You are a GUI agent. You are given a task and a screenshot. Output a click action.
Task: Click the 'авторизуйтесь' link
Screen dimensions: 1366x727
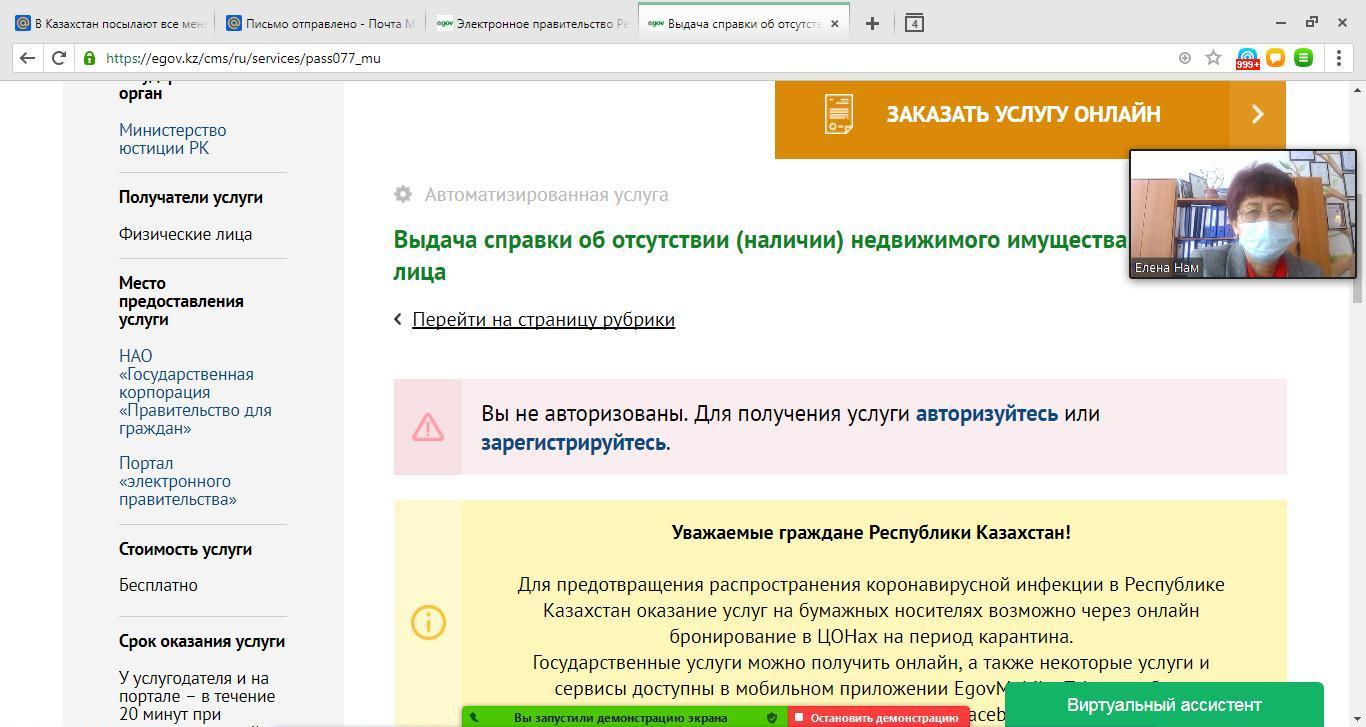(986, 414)
